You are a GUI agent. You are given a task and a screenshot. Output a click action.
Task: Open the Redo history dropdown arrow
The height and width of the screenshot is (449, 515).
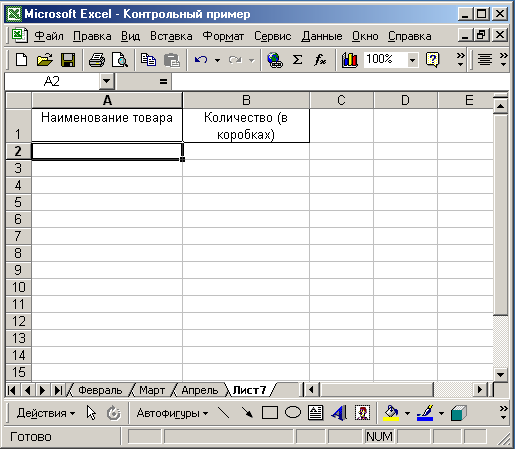click(252, 60)
